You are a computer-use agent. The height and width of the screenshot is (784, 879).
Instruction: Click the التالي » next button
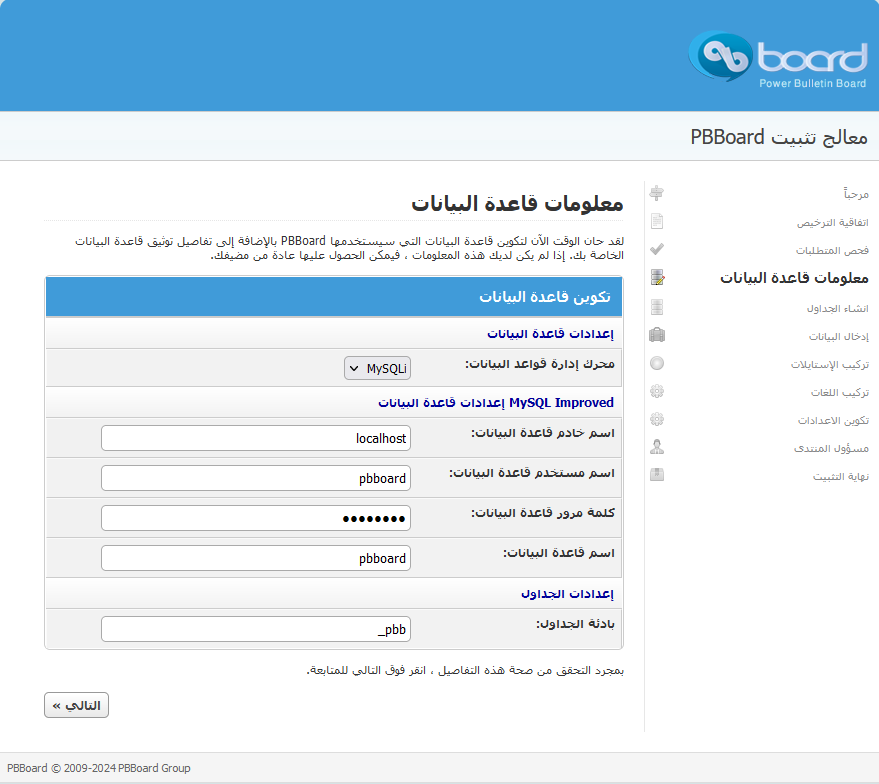click(x=76, y=705)
